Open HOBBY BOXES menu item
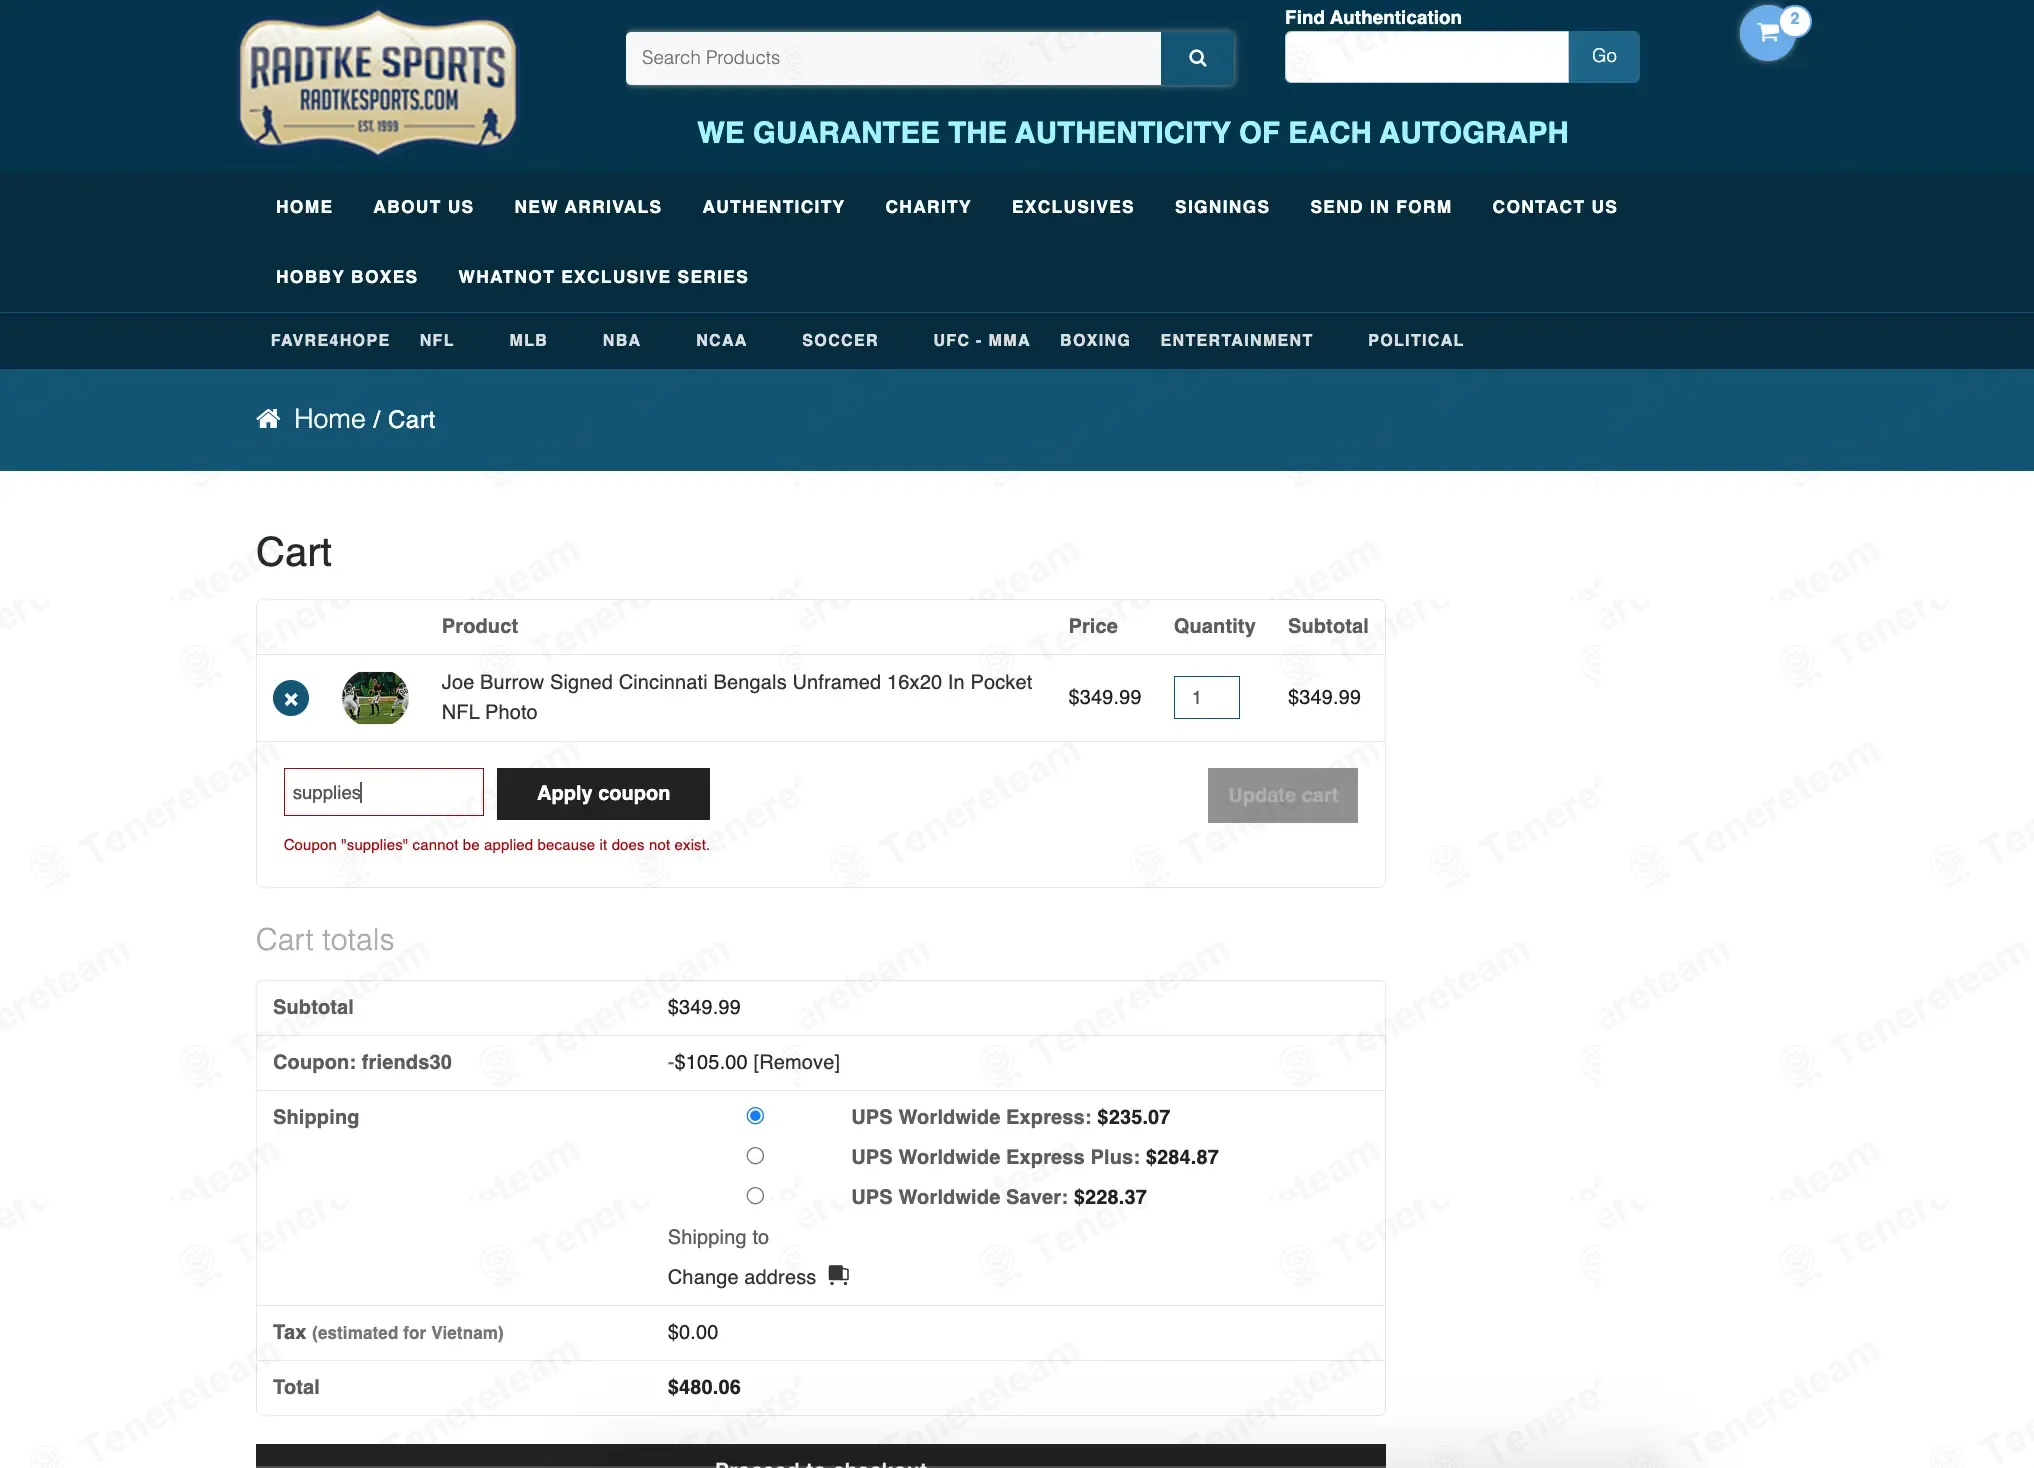The height and width of the screenshot is (1468, 2034). 347,277
